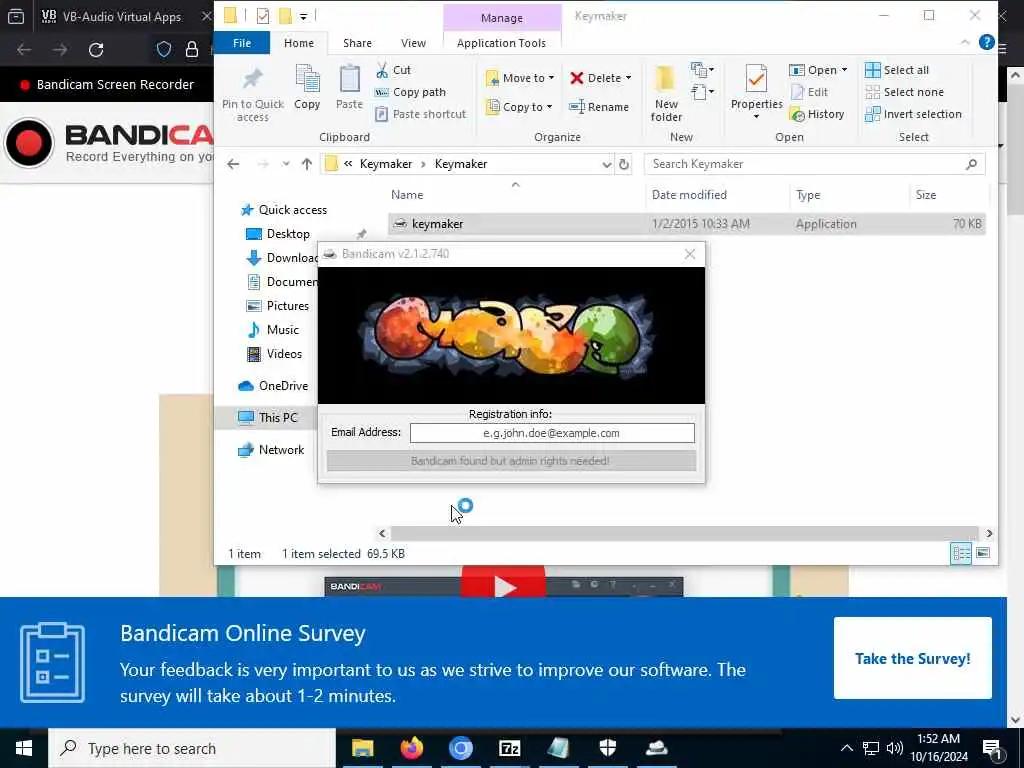Click Select none in ribbon
This screenshot has height=768, width=1024.
(904, 92)
